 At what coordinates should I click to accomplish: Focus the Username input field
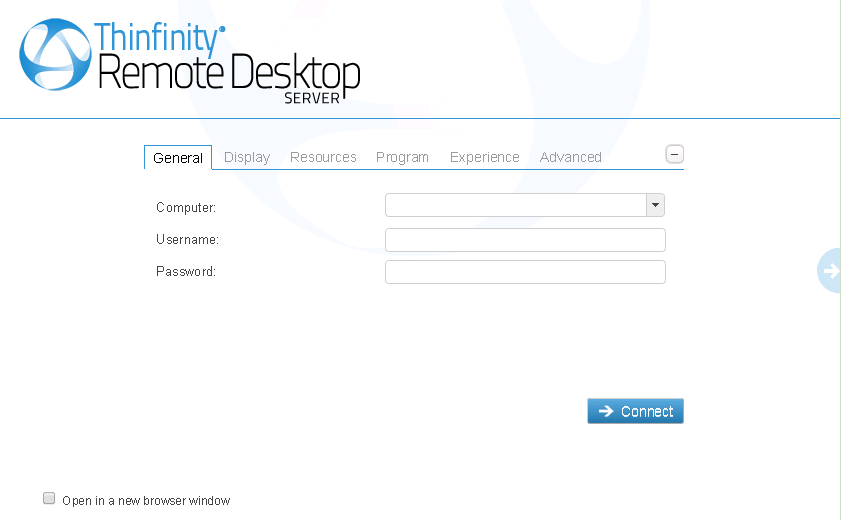(x=525, y=240)
